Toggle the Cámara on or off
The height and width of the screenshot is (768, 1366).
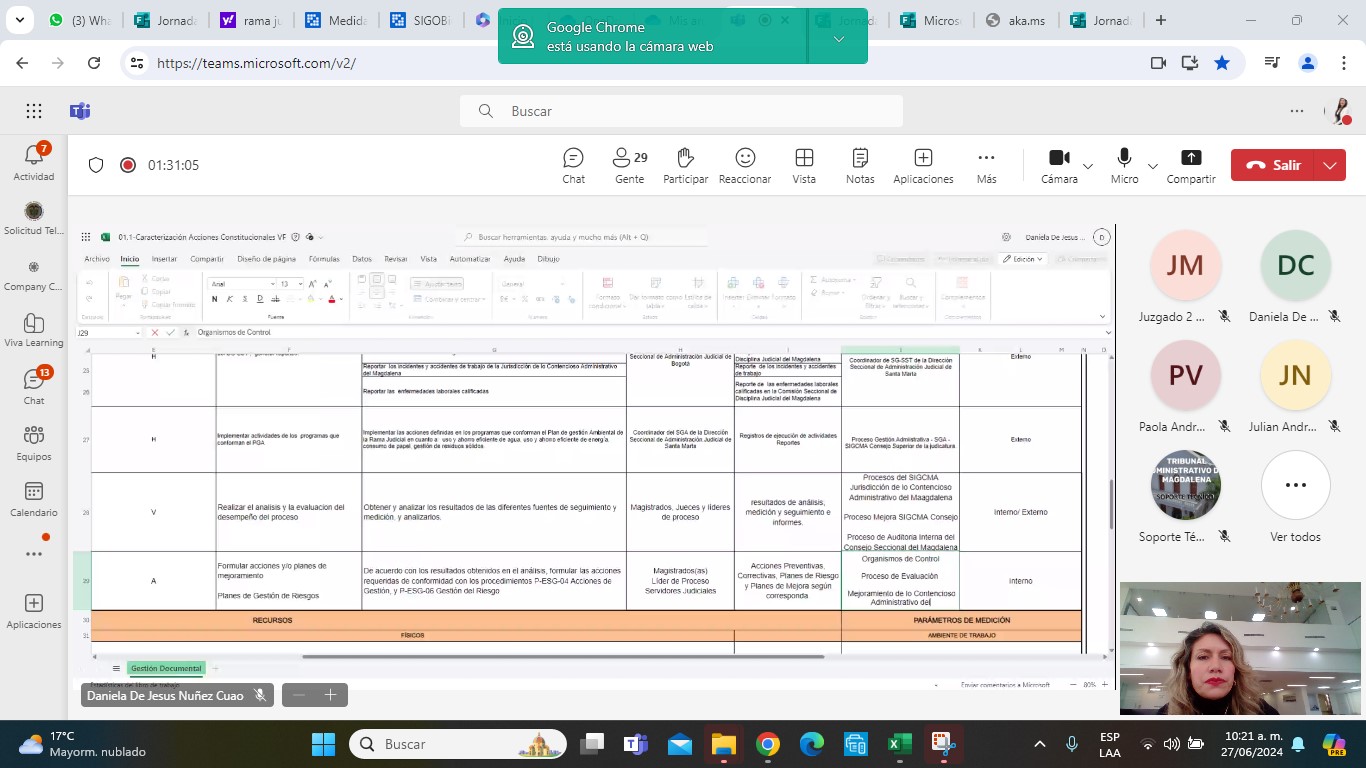tap(1059, 166)
